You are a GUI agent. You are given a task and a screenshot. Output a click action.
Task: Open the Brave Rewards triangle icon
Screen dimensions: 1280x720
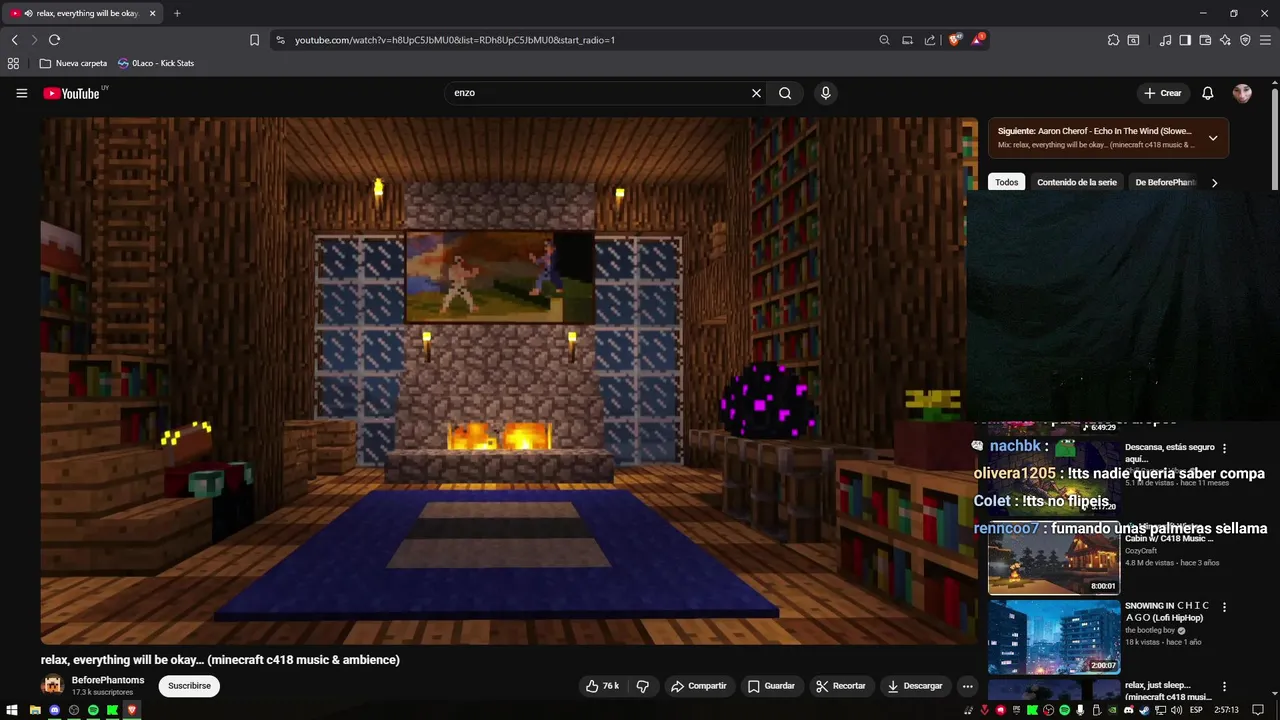978,40
